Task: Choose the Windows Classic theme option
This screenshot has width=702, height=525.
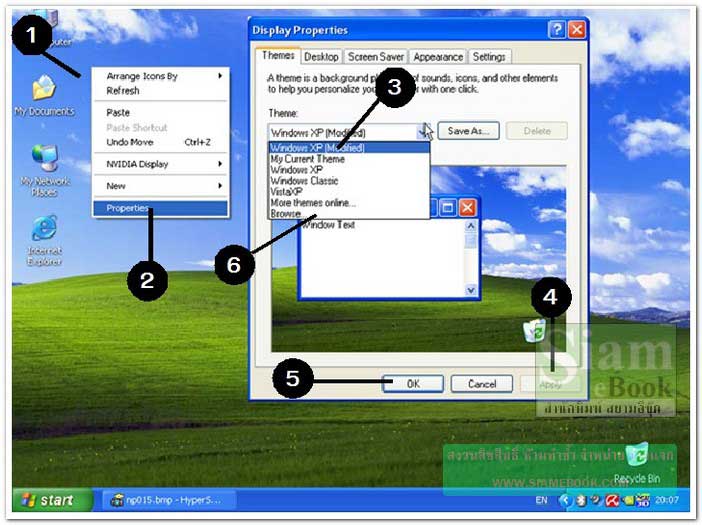Action: [349, 181]
